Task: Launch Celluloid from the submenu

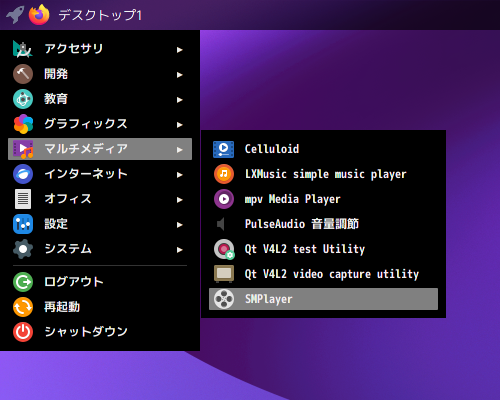Action: 323,149
